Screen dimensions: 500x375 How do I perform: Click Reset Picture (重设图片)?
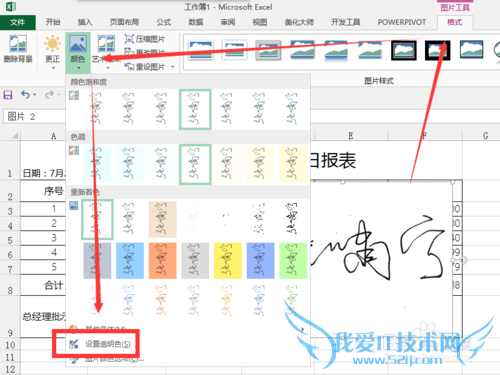click(x=145, y=67)
